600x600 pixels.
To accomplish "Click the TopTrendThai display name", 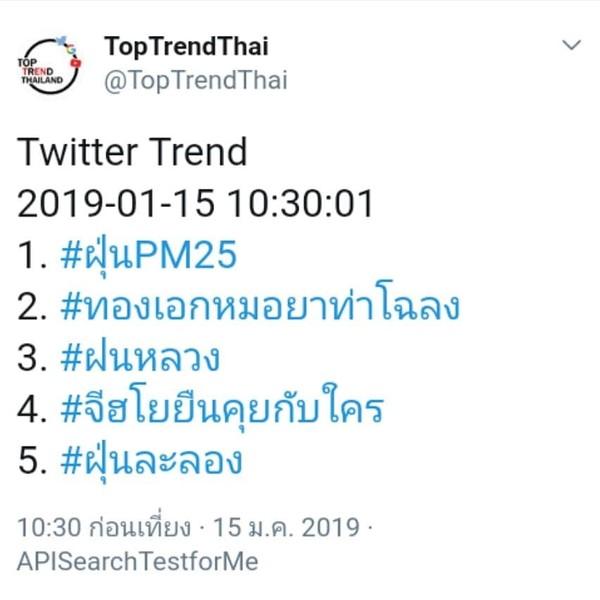I will [x=186, y=47].
